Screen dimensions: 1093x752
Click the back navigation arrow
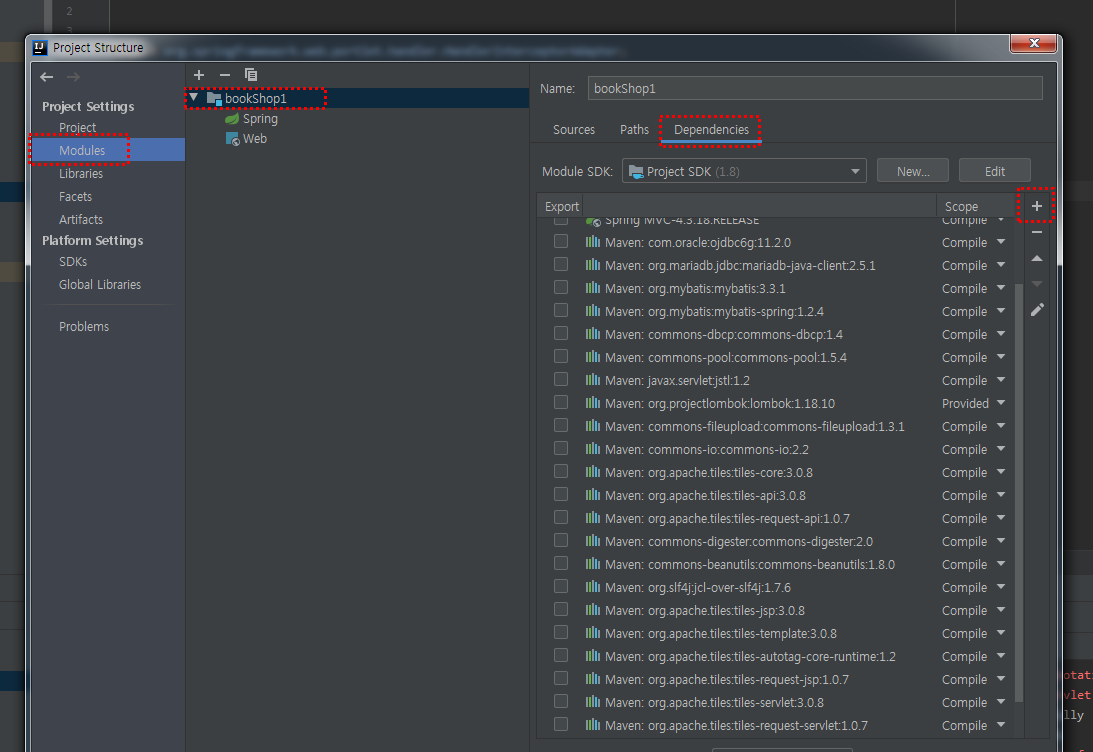(x=47, y=77)
